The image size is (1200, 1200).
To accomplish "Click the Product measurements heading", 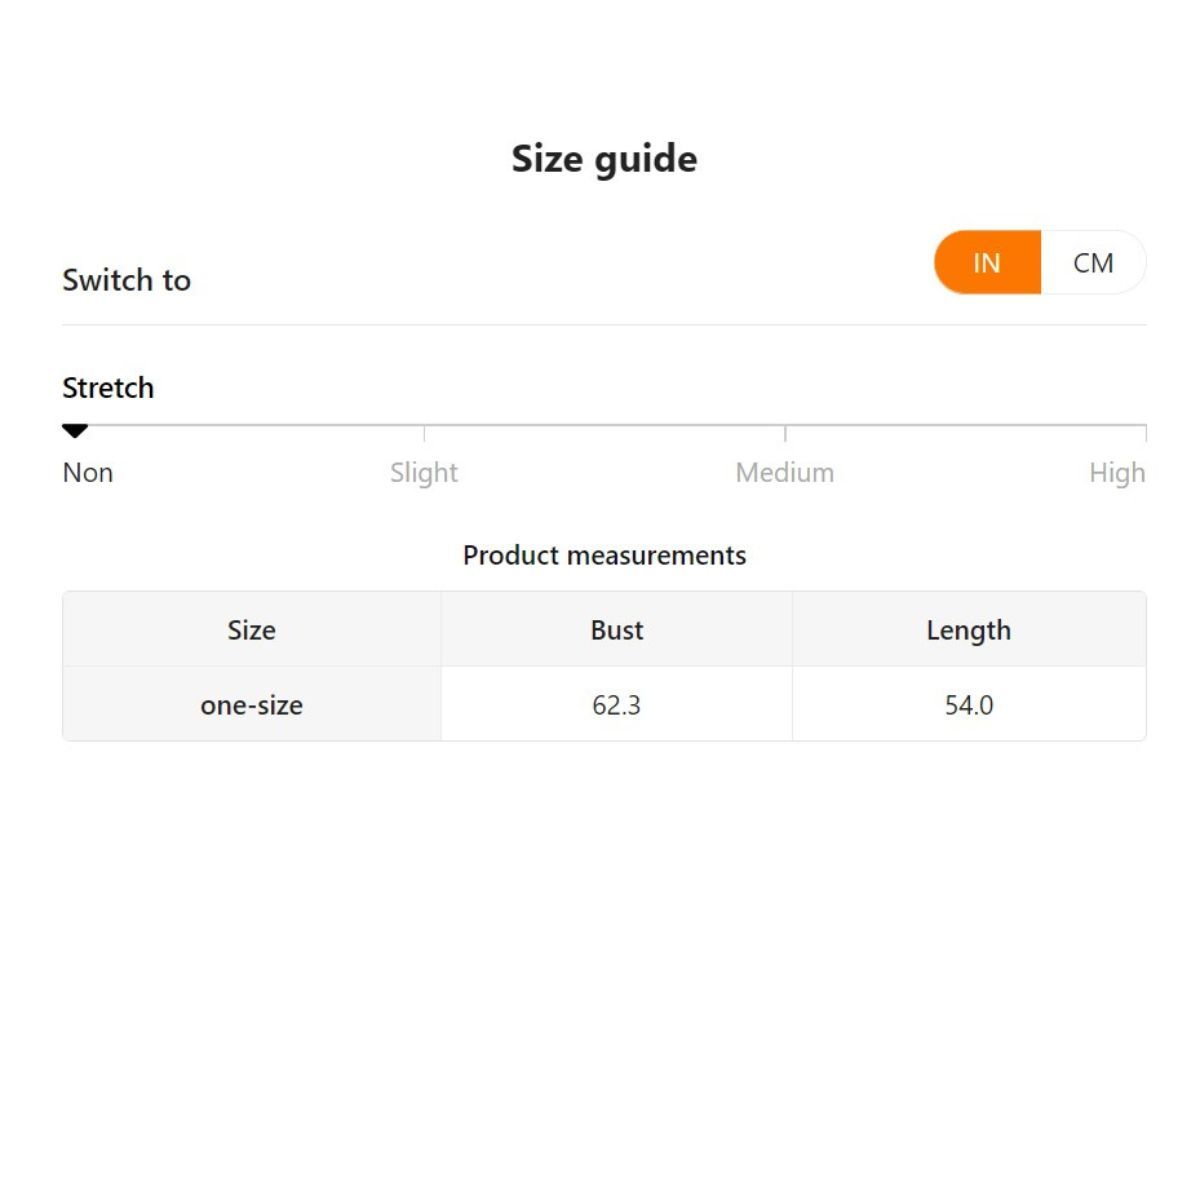I will (x=604, y=556).
